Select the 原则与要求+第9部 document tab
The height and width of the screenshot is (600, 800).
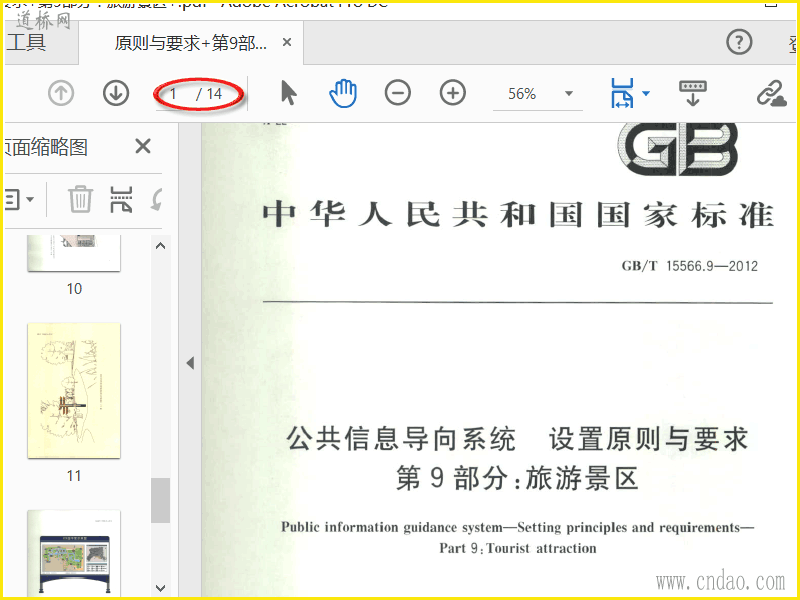coord(190,43)
